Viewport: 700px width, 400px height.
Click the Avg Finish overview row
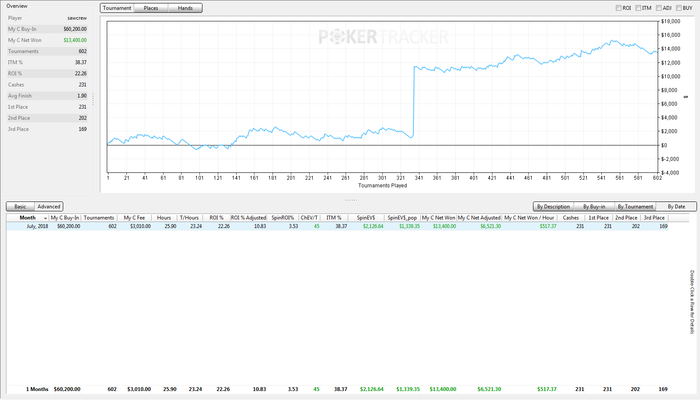tap(47, 96)
